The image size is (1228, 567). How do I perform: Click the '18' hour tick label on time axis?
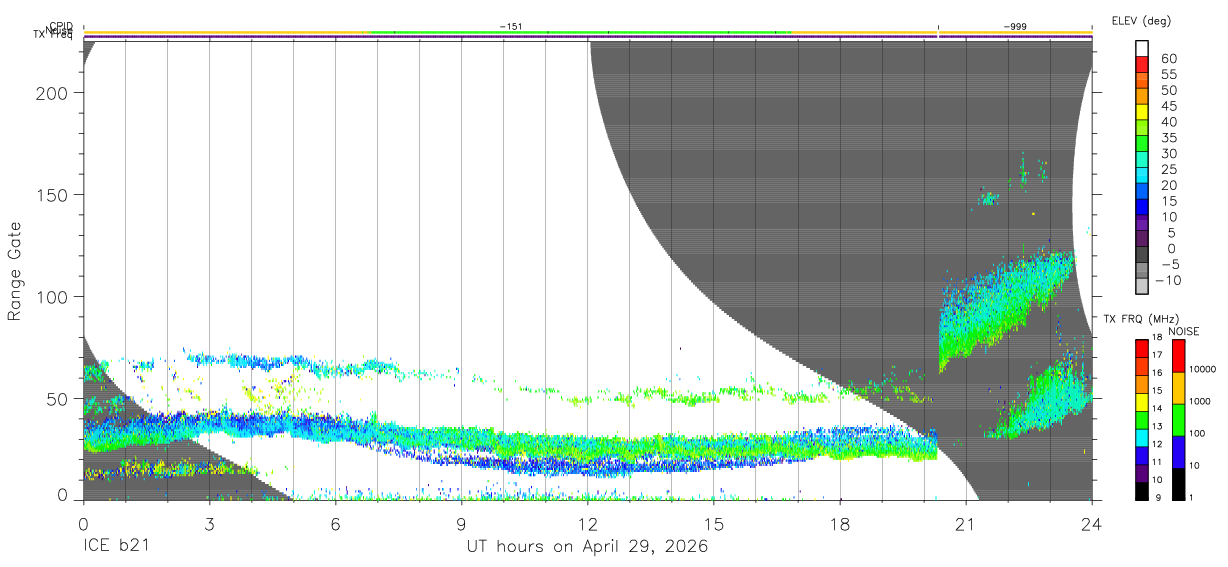(x=840, y=523)
